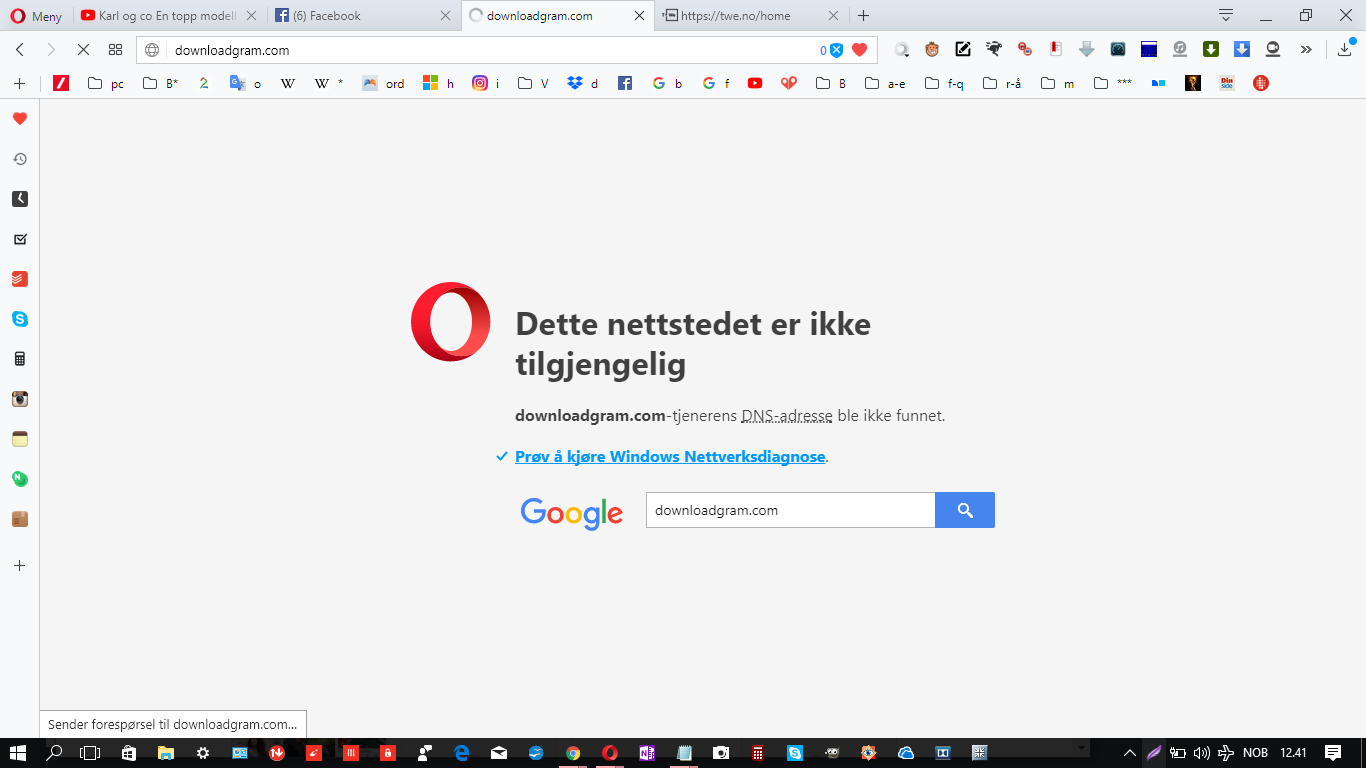The width and height of the screenshot is (1366, 768).
Task: Switch to the https://twe.no/home tab
Action: (753, 16)
